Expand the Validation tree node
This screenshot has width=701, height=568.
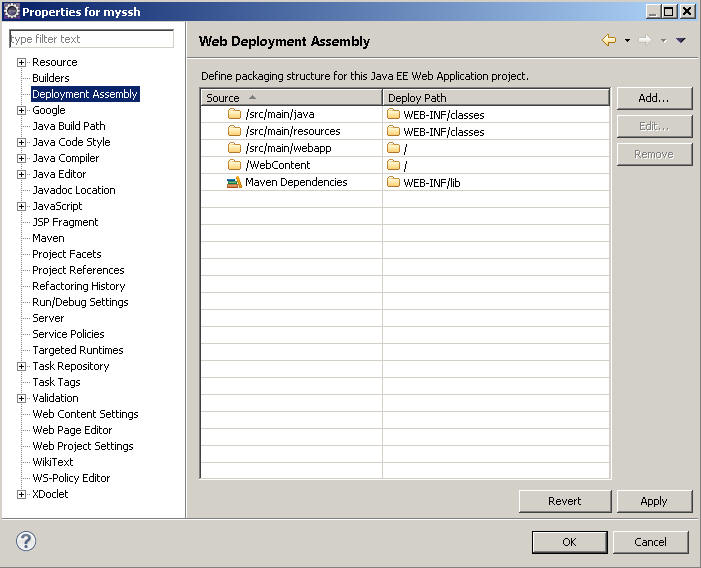[21, 398]
